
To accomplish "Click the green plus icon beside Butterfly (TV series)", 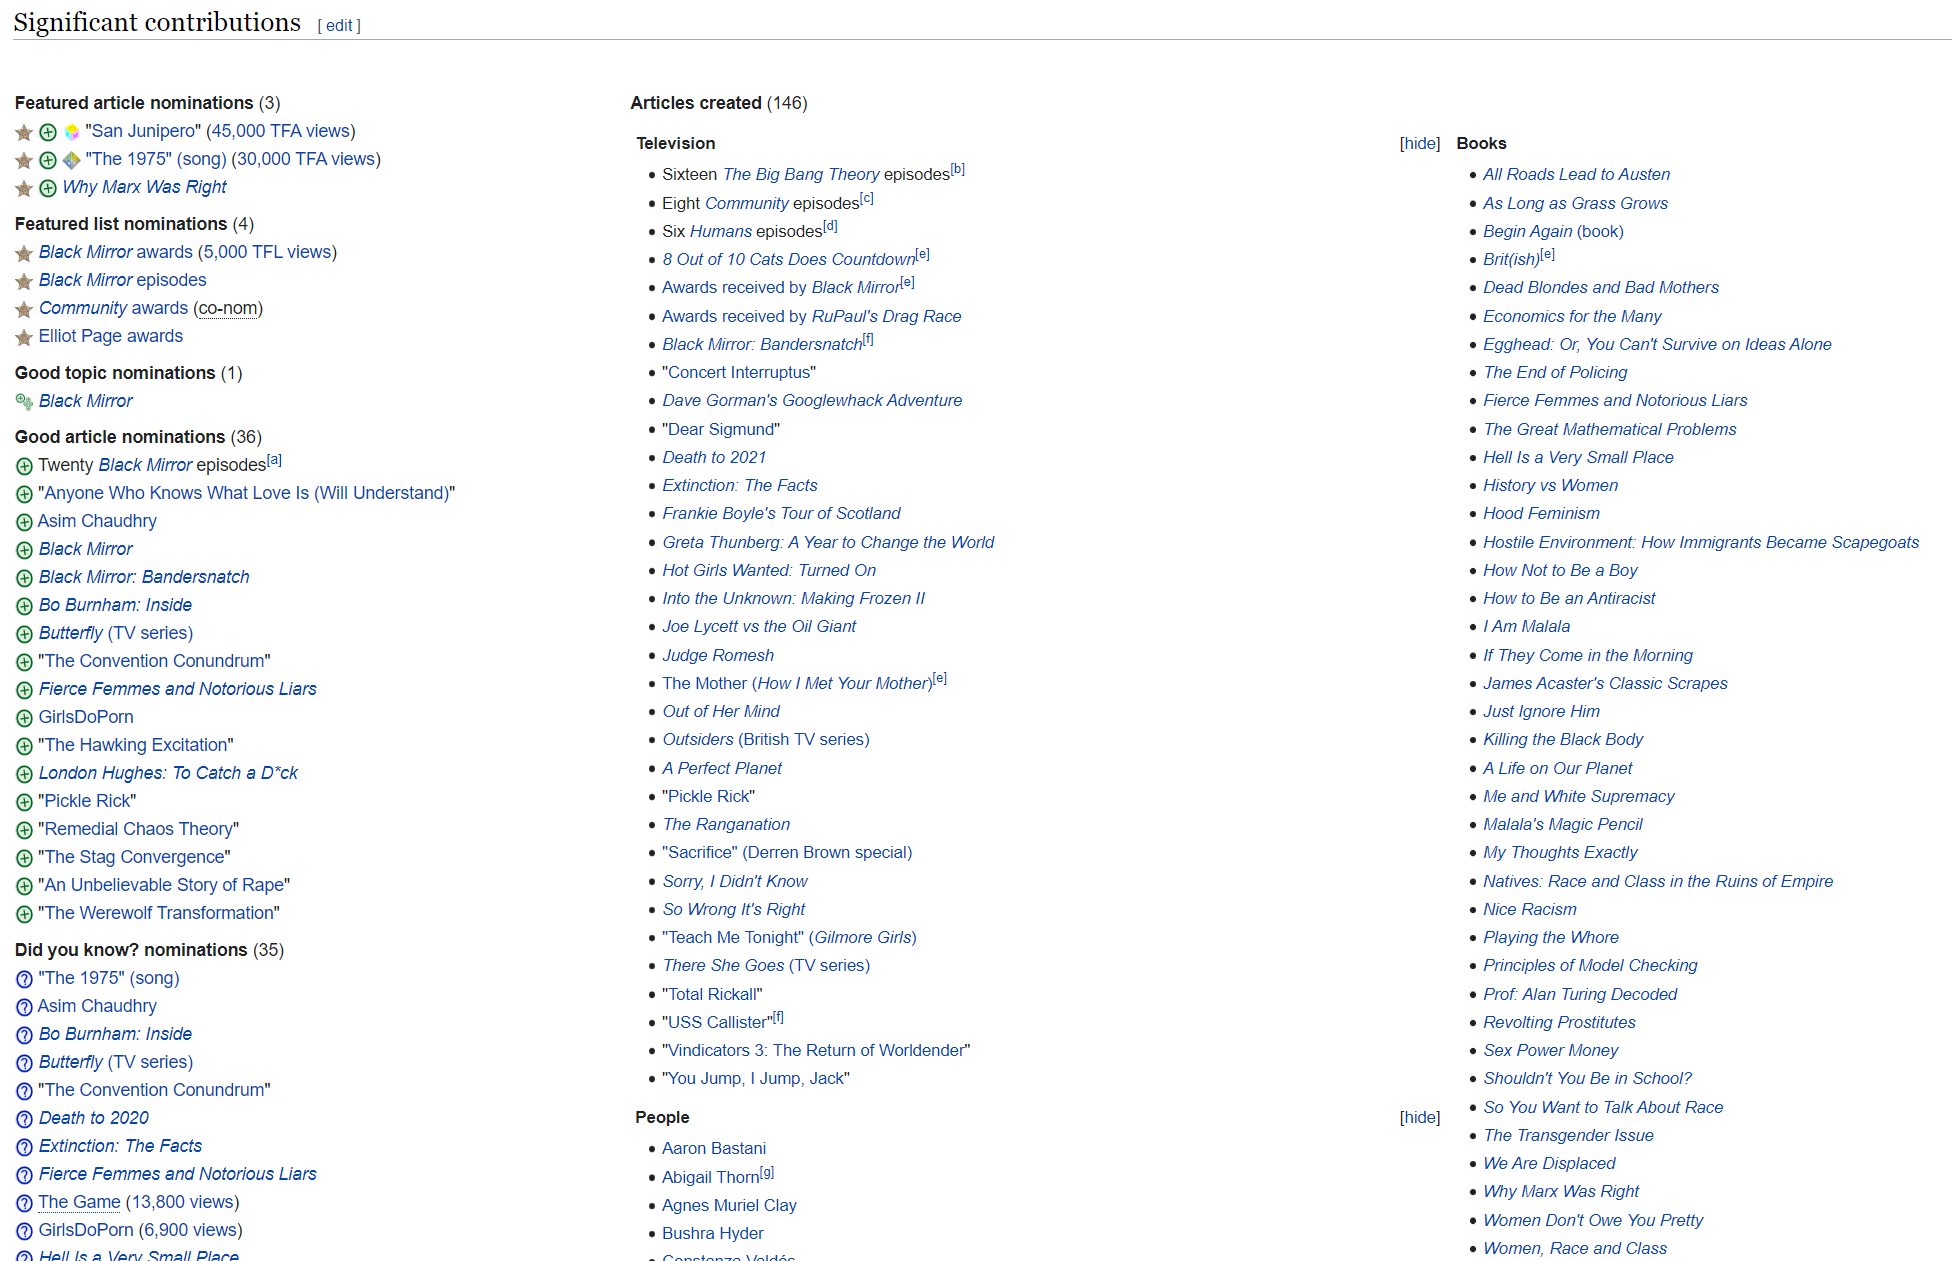I will point(24,634).
